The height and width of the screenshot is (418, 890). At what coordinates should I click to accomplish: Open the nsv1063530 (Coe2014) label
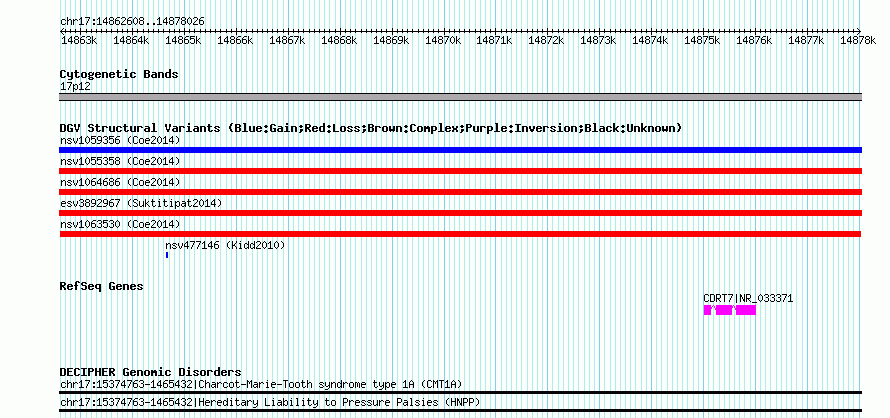tap(120, 224)
